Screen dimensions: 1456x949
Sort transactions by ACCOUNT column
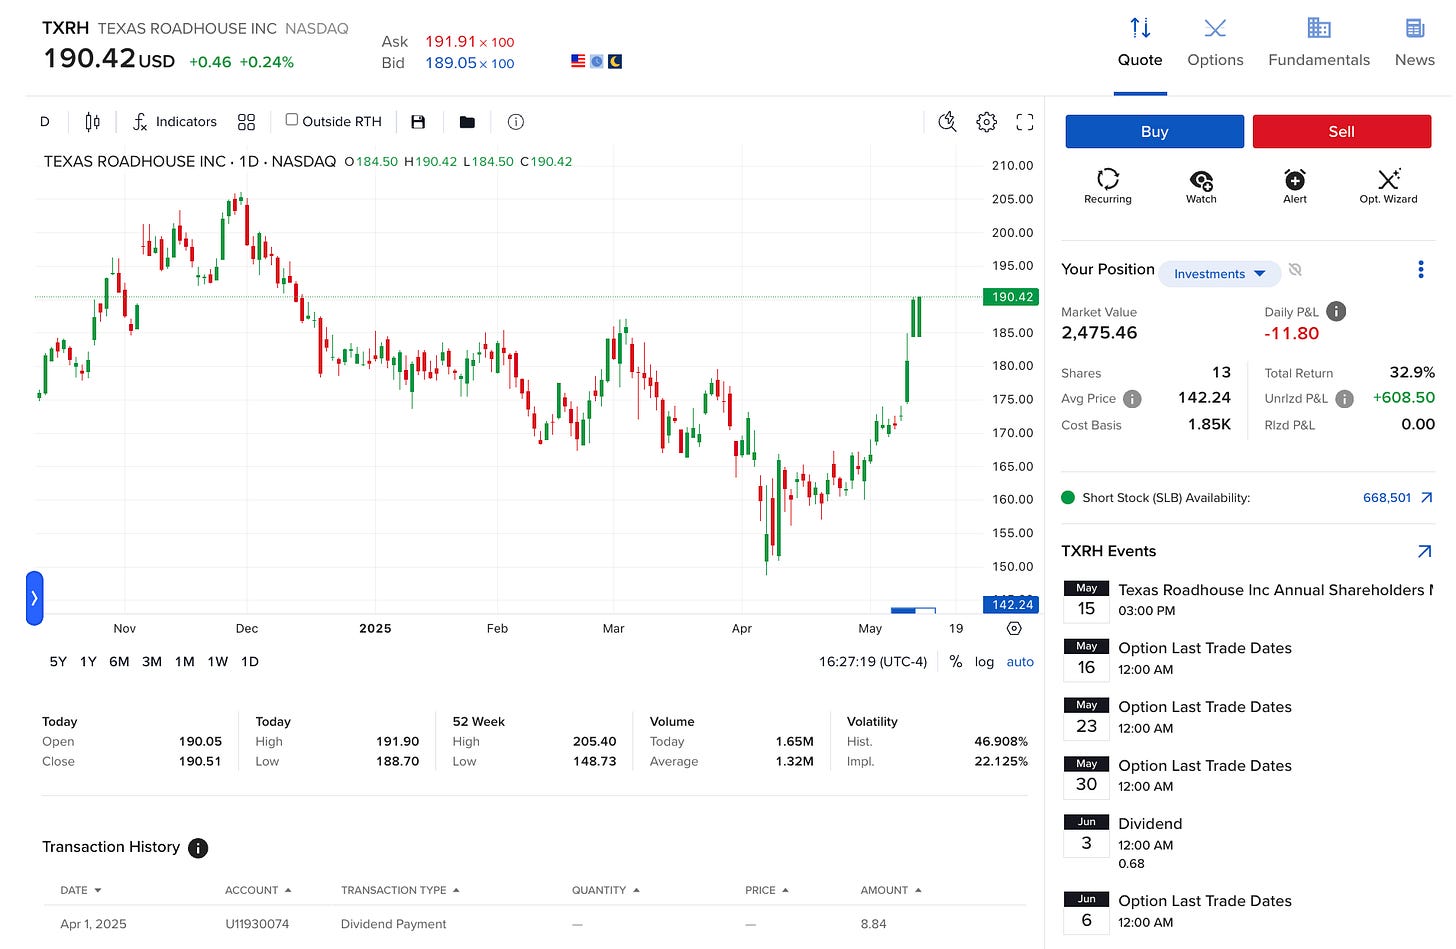pyautogui.click(x=258, y=890)
